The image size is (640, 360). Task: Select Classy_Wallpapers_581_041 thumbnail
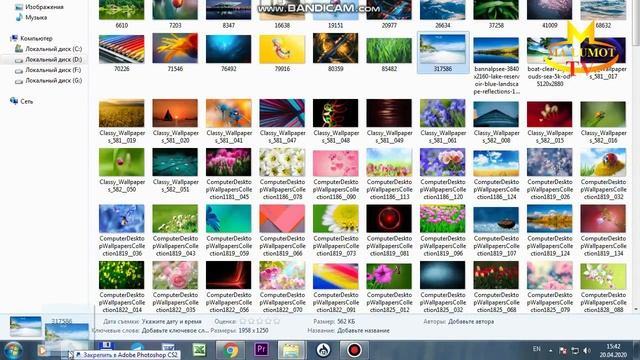tap(229, 121)
